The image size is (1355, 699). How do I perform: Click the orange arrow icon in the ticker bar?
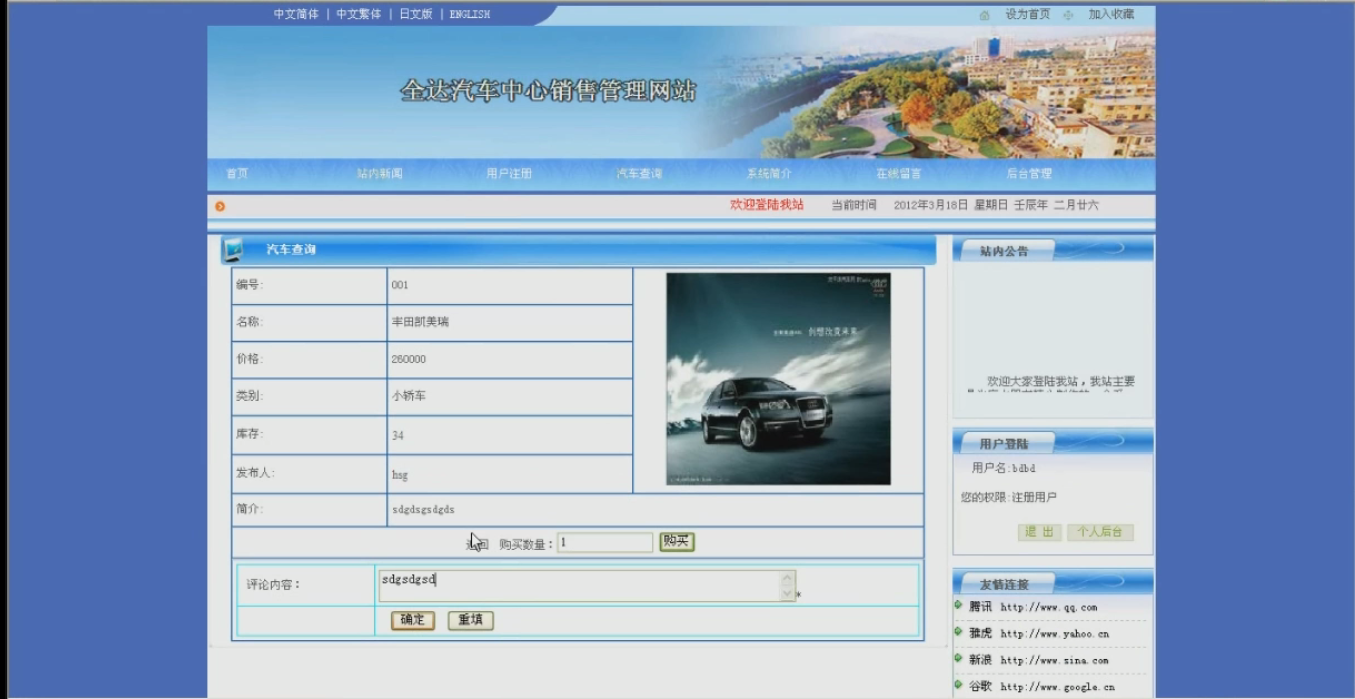(x=220, y=206)
